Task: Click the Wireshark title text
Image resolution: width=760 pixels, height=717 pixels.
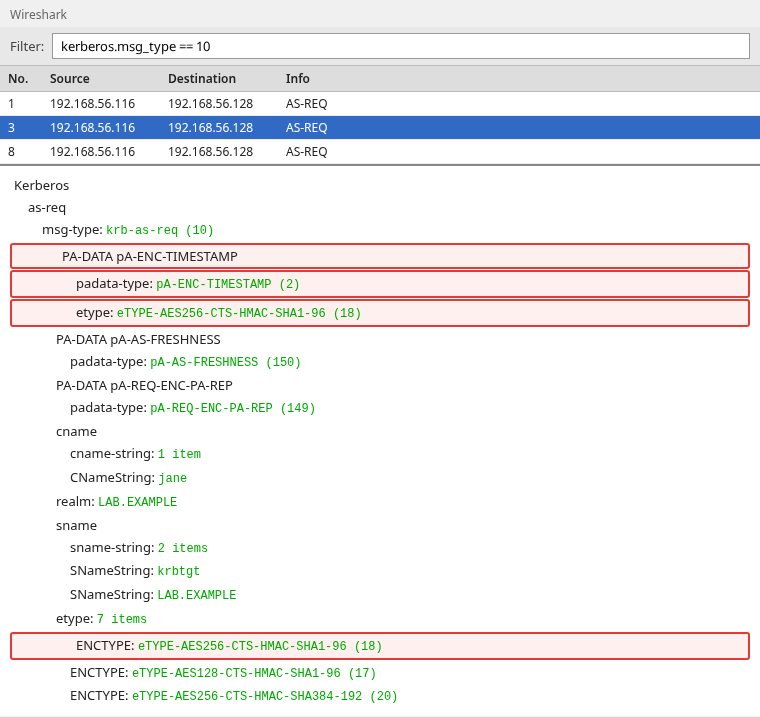Action: [38, 15]
